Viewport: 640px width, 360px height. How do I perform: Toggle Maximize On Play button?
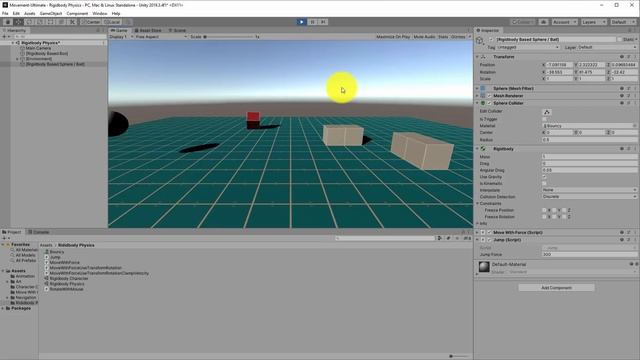click(x=393, y=37)
